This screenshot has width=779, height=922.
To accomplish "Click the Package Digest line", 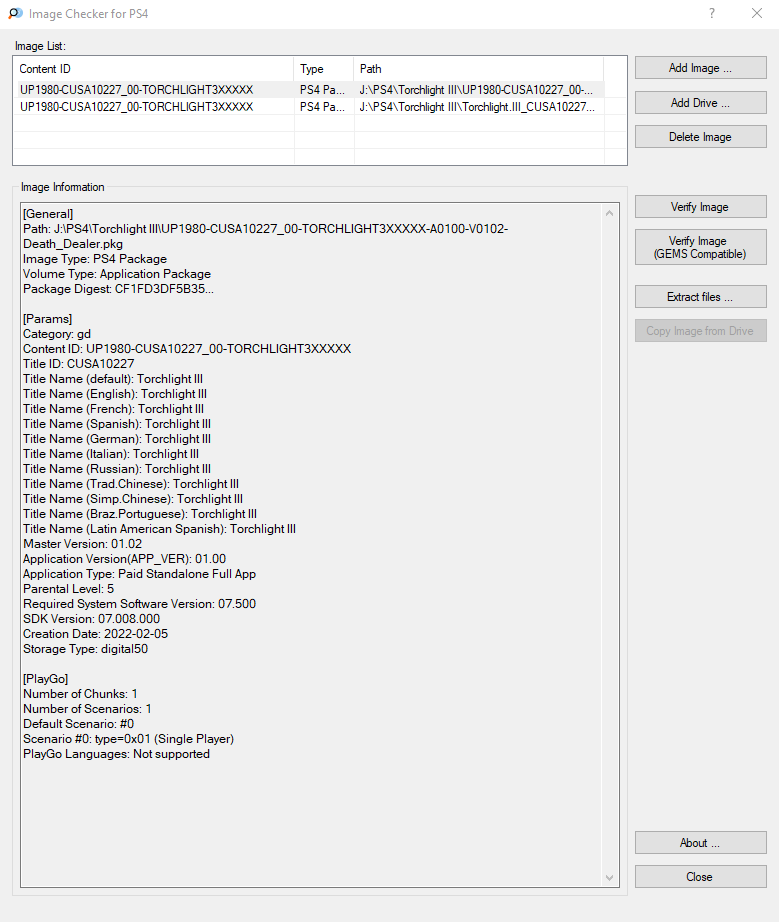I will [118, 289].
